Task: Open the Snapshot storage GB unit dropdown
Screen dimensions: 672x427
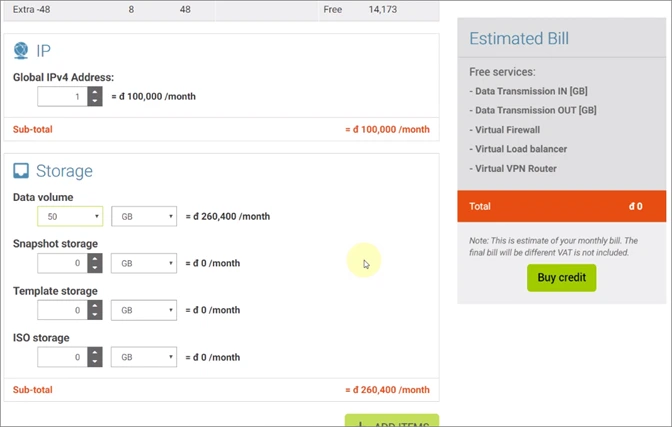Action: click(144, 263)
